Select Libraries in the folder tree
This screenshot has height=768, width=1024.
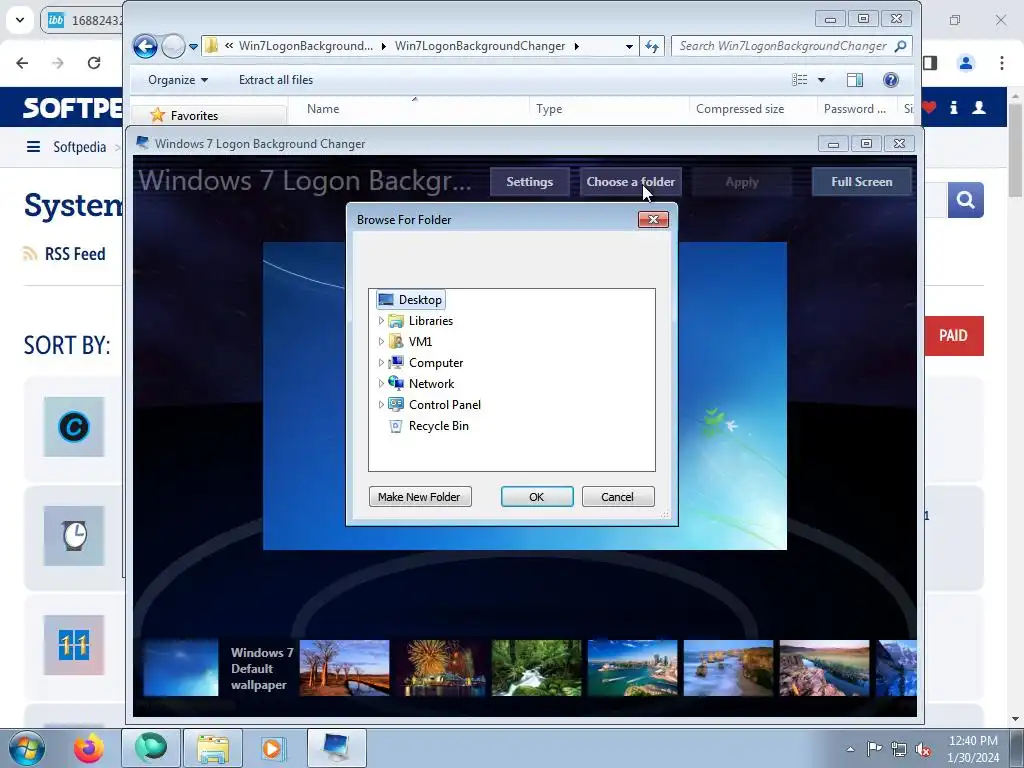pos(430,321)
